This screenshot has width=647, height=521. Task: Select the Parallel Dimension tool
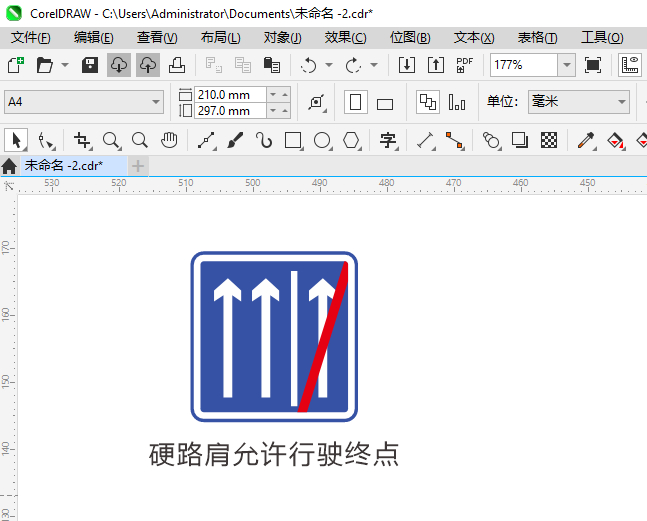(425, 140)
